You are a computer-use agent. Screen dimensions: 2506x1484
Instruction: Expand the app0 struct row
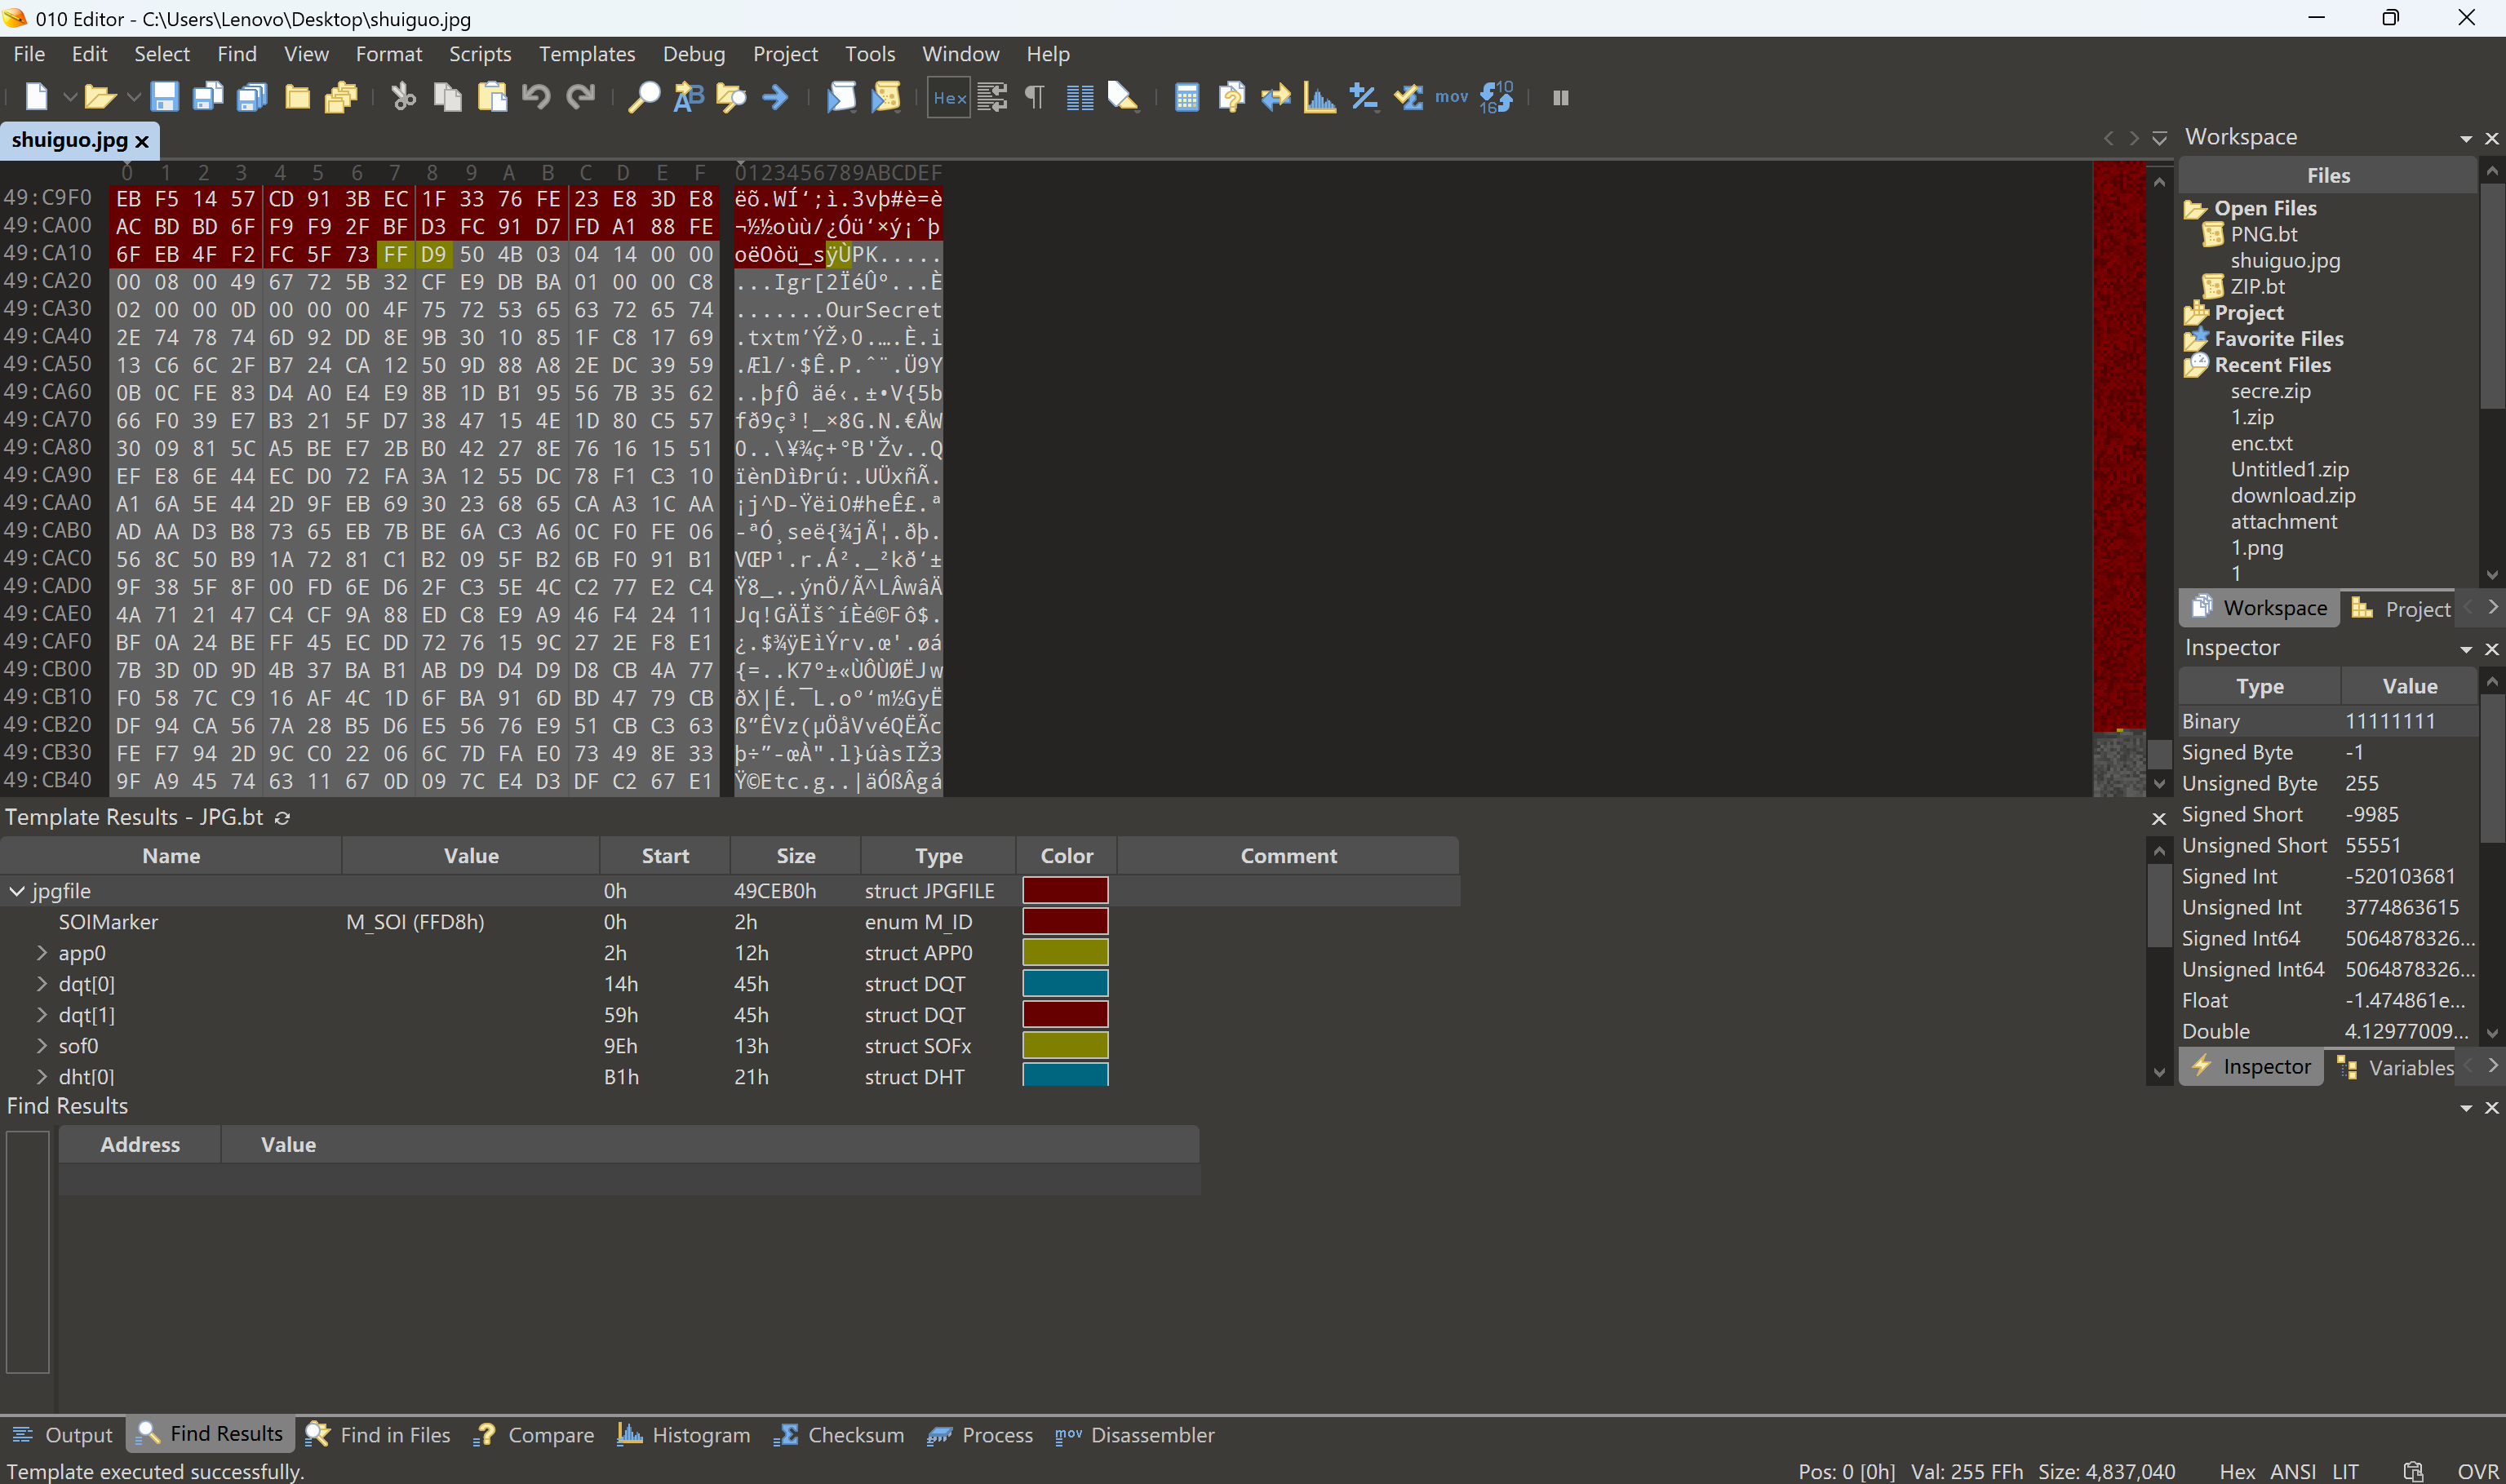(42, 953)
